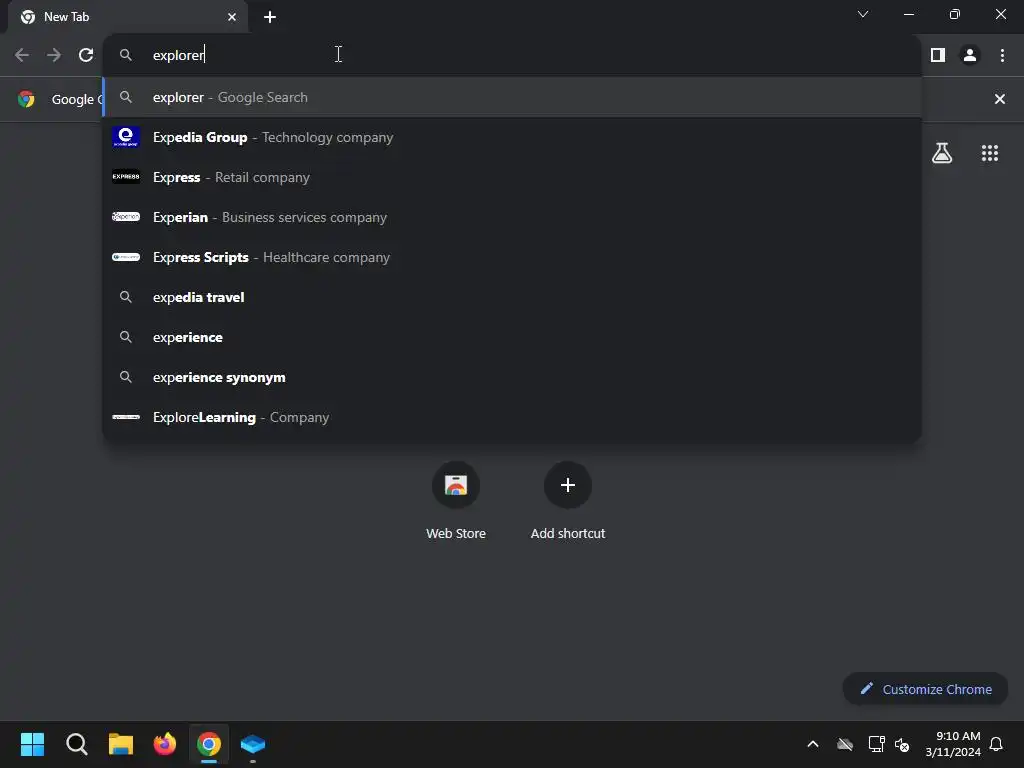Screen dimensions: 1024x768
Task: Pick the 'experience synonym' suggestion
Action: pyautogui.click(x=512, y=377)
